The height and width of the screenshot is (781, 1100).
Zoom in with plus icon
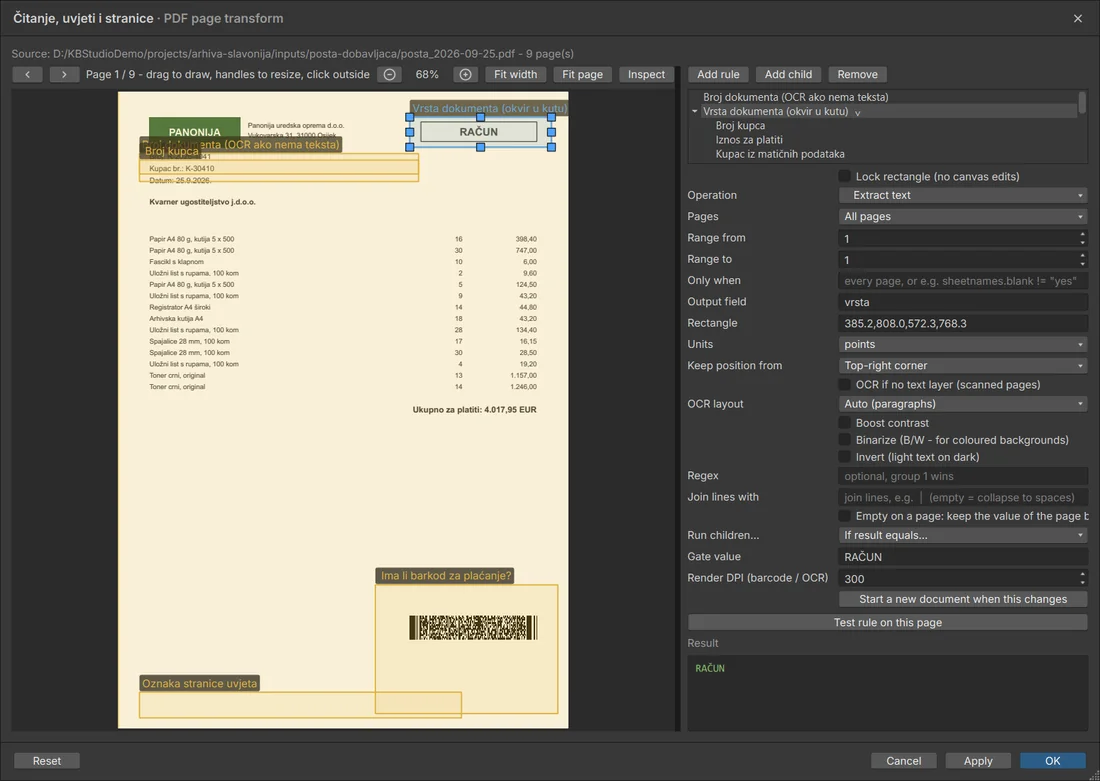[465, 74]
